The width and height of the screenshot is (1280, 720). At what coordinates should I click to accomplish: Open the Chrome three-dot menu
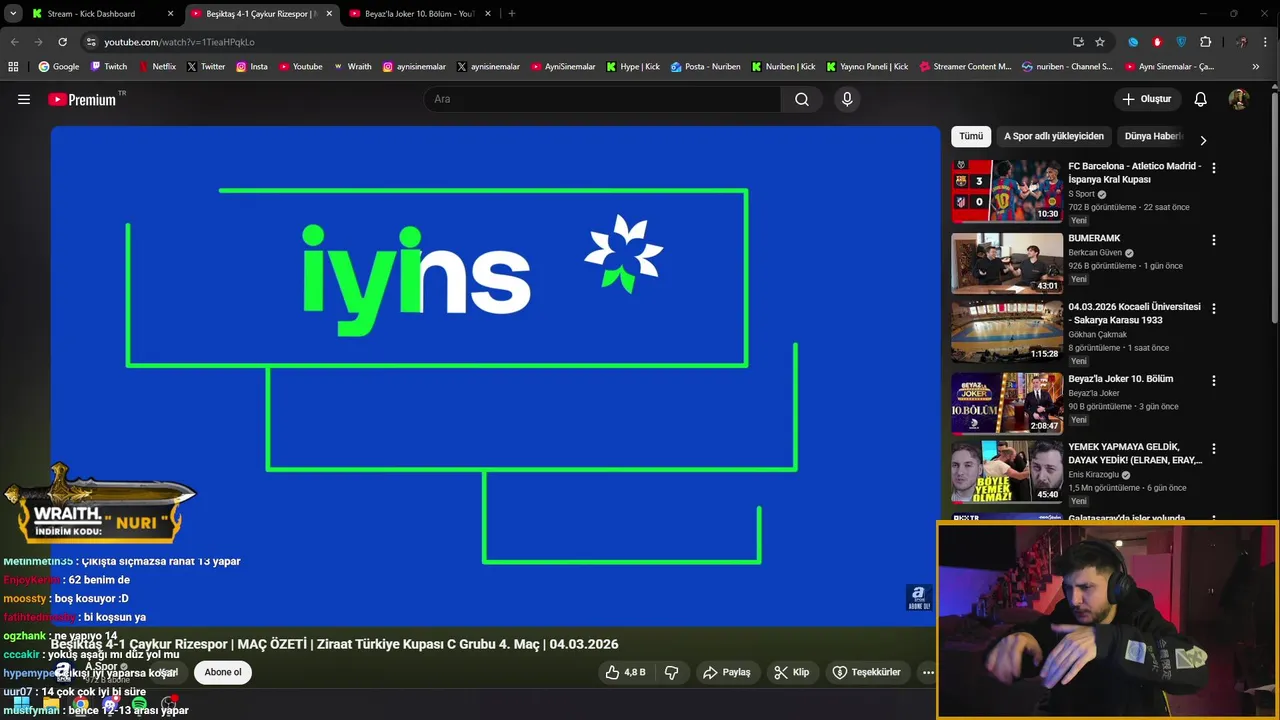pos(1265,42)
